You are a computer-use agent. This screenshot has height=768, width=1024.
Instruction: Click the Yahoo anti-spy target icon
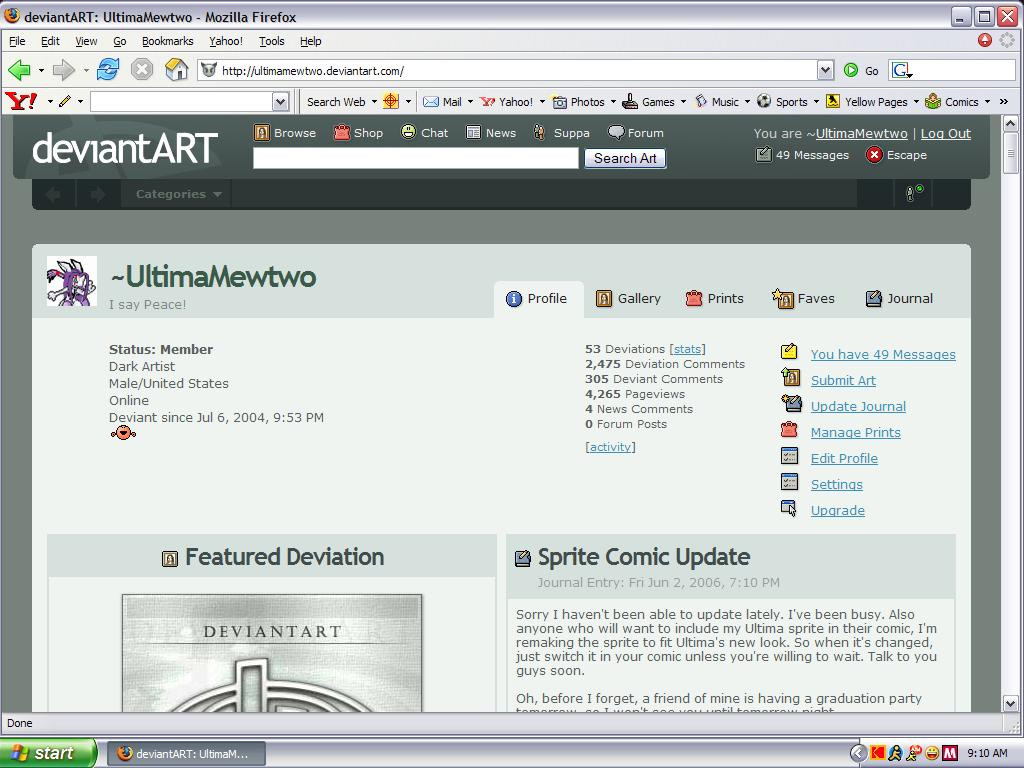coord(391,101)
